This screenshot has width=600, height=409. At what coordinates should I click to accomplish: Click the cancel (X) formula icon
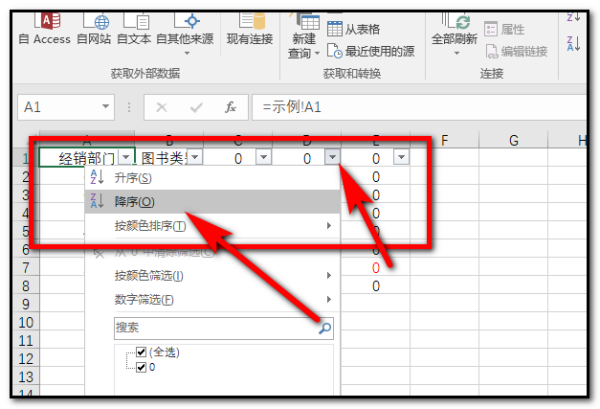[x=162, y=108]
